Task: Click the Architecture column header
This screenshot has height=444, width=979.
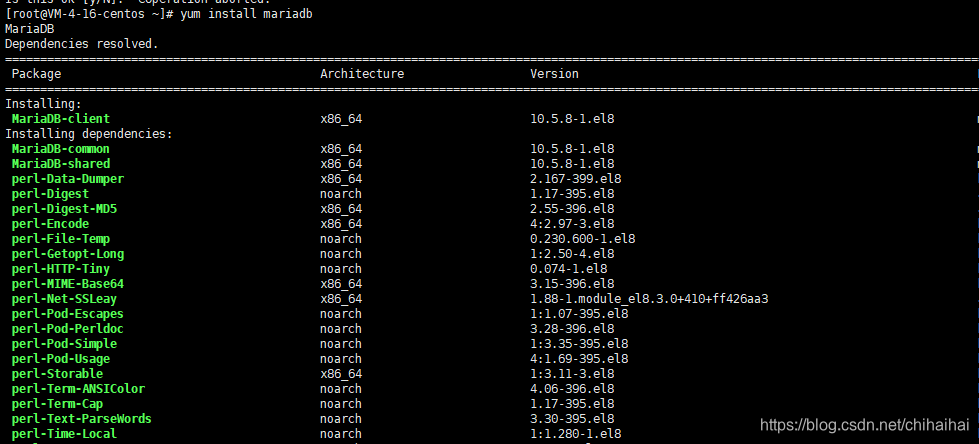Action: pyautogui.click(x=362, y=74)
